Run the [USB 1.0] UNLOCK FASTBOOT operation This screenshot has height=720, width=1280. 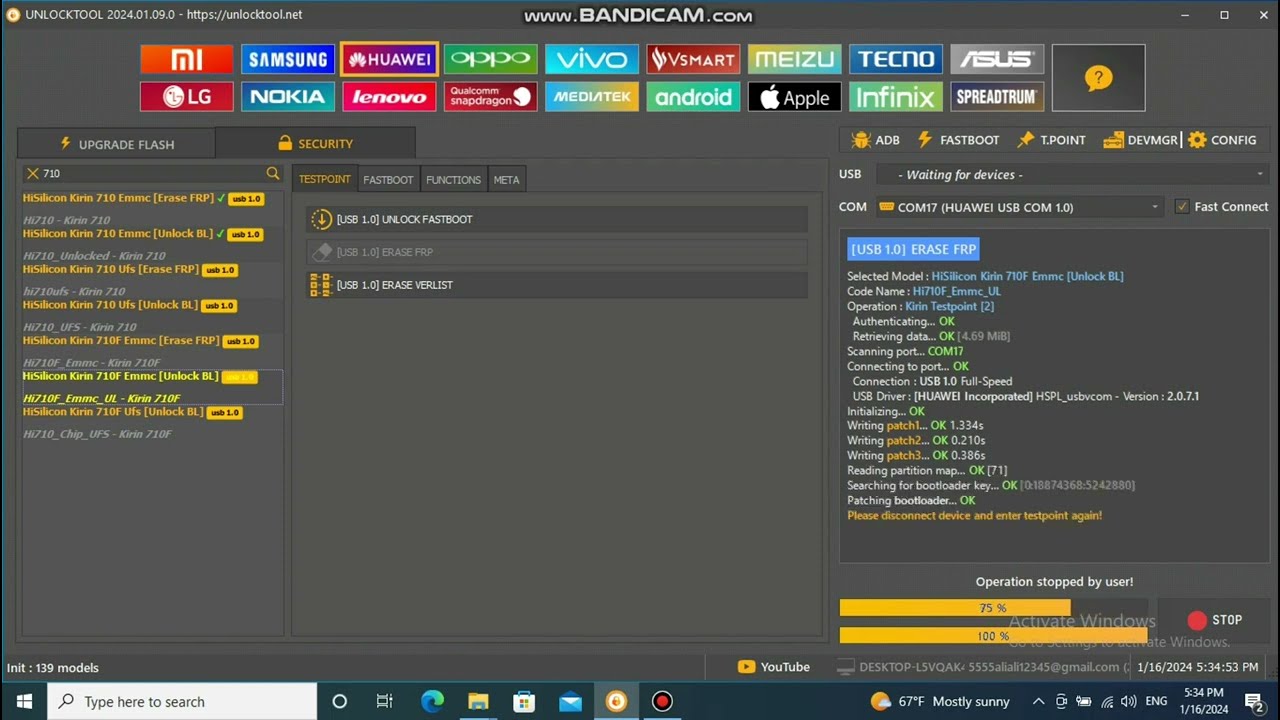557,219
